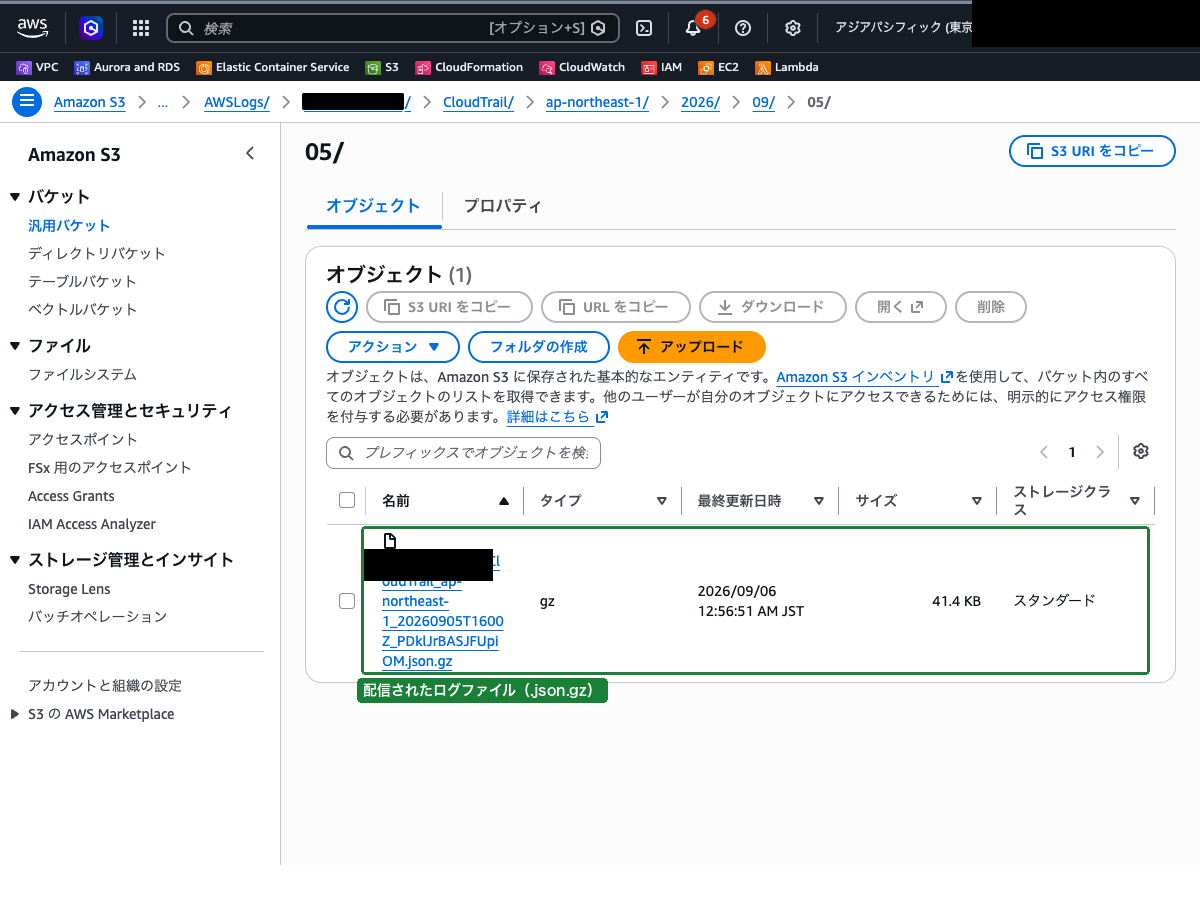Check the json.gz log file row checkbox

click(347, 601)
